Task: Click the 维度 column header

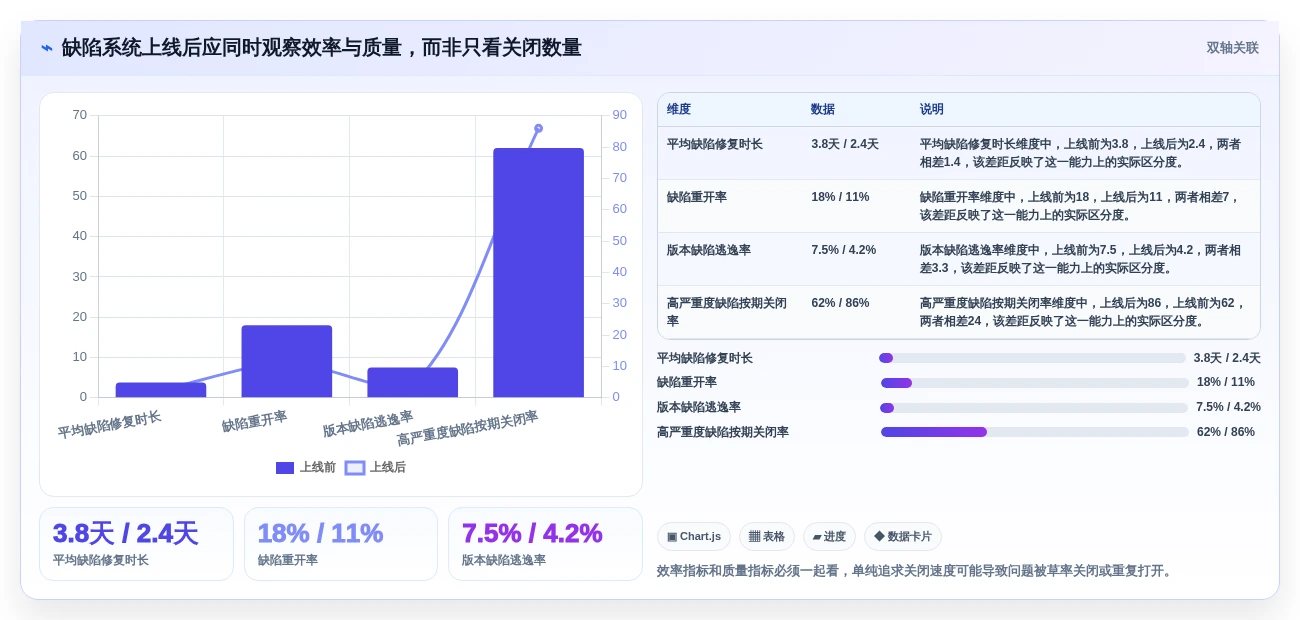Action: [x=679, y=110]
